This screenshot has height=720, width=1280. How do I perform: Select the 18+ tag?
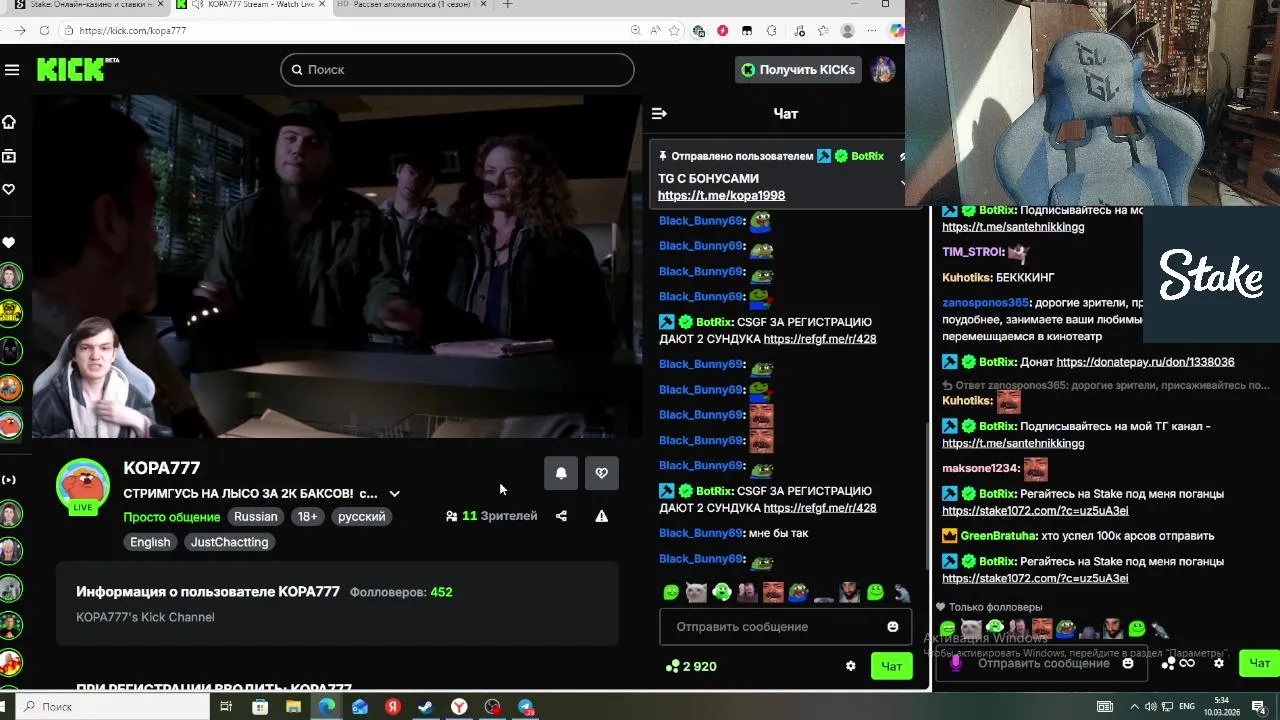[307, 517]
